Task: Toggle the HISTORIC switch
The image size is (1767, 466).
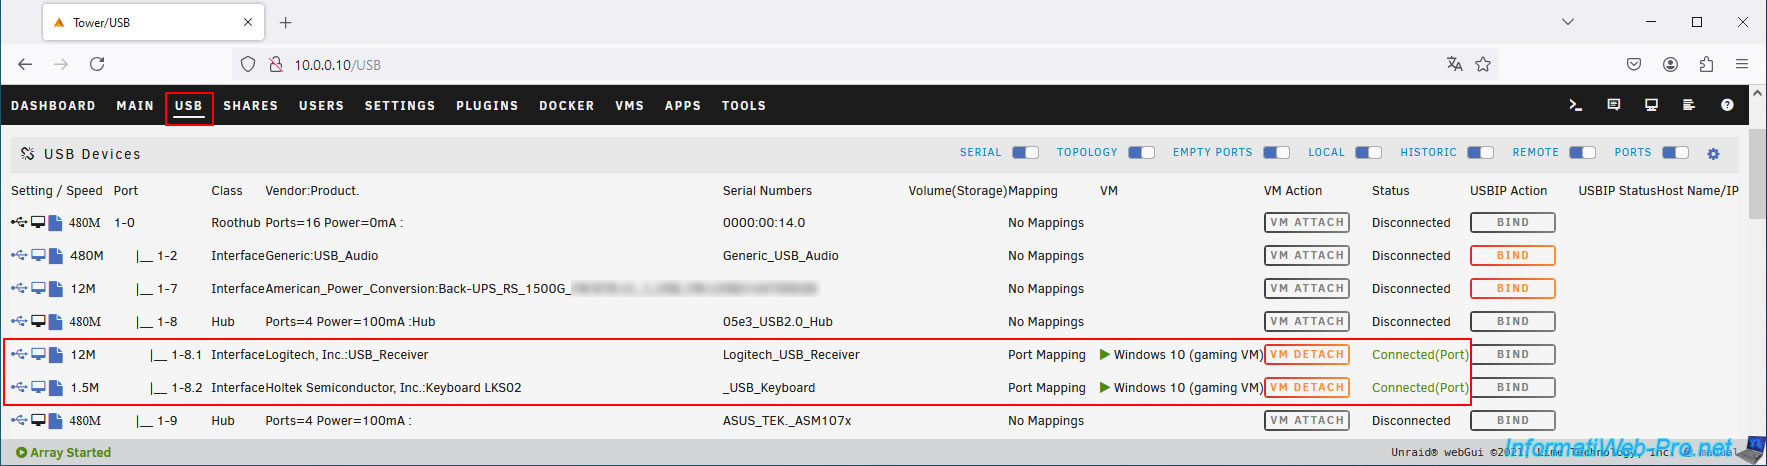Action: 1481,153
